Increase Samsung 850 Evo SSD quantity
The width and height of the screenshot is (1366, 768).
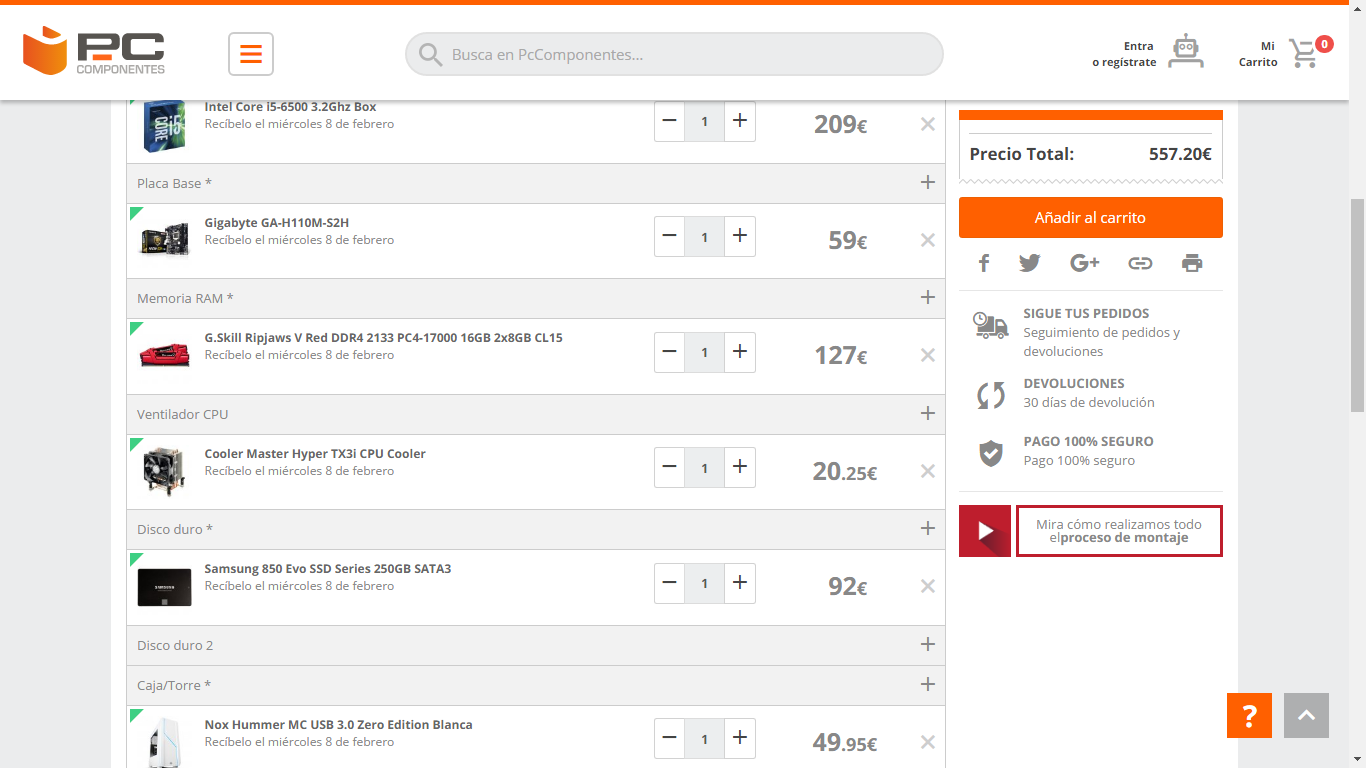pos(740,583)
